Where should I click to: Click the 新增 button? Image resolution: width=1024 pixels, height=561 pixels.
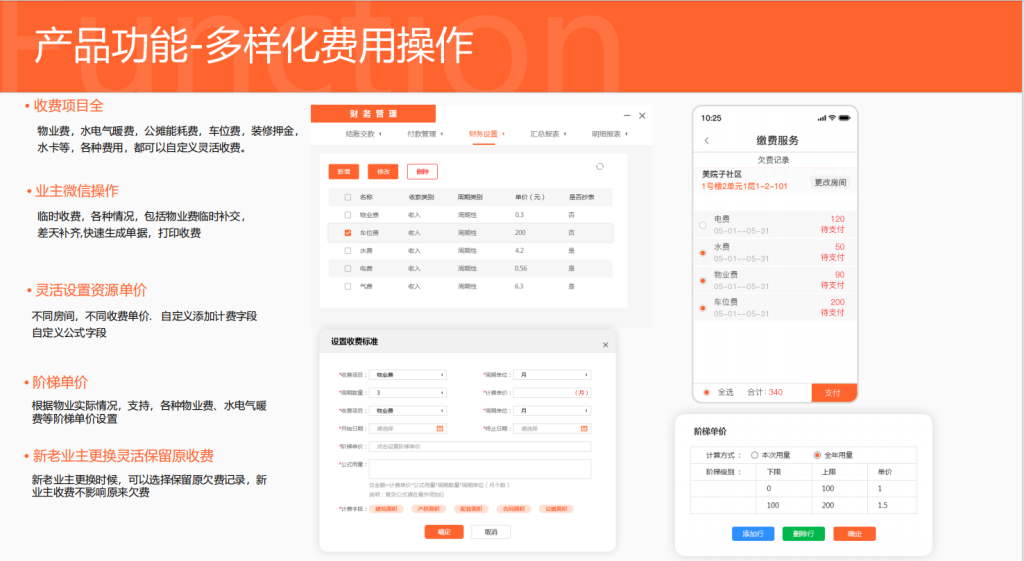tap(344, 172)
